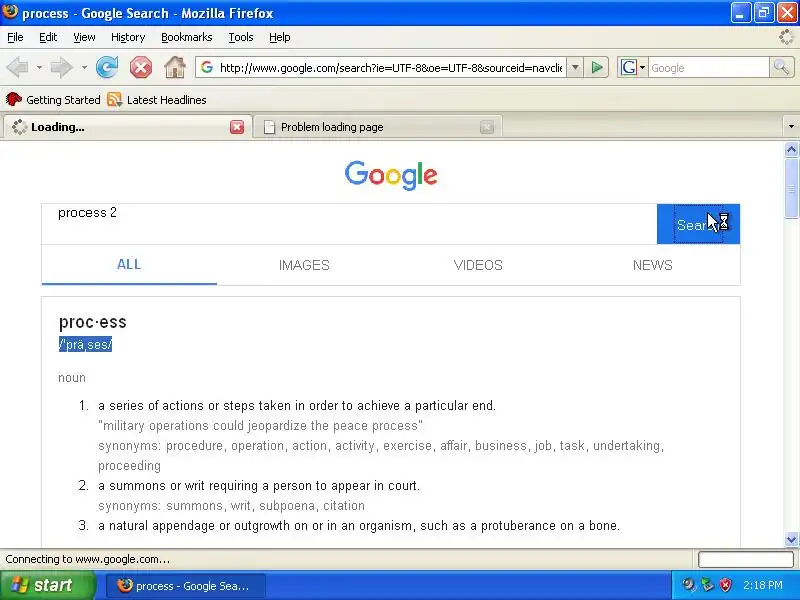Click in the Google page search field
Image resolution: width=800 pixels, height=600 pixels.
pyautogui.click(x=349, y=224)
